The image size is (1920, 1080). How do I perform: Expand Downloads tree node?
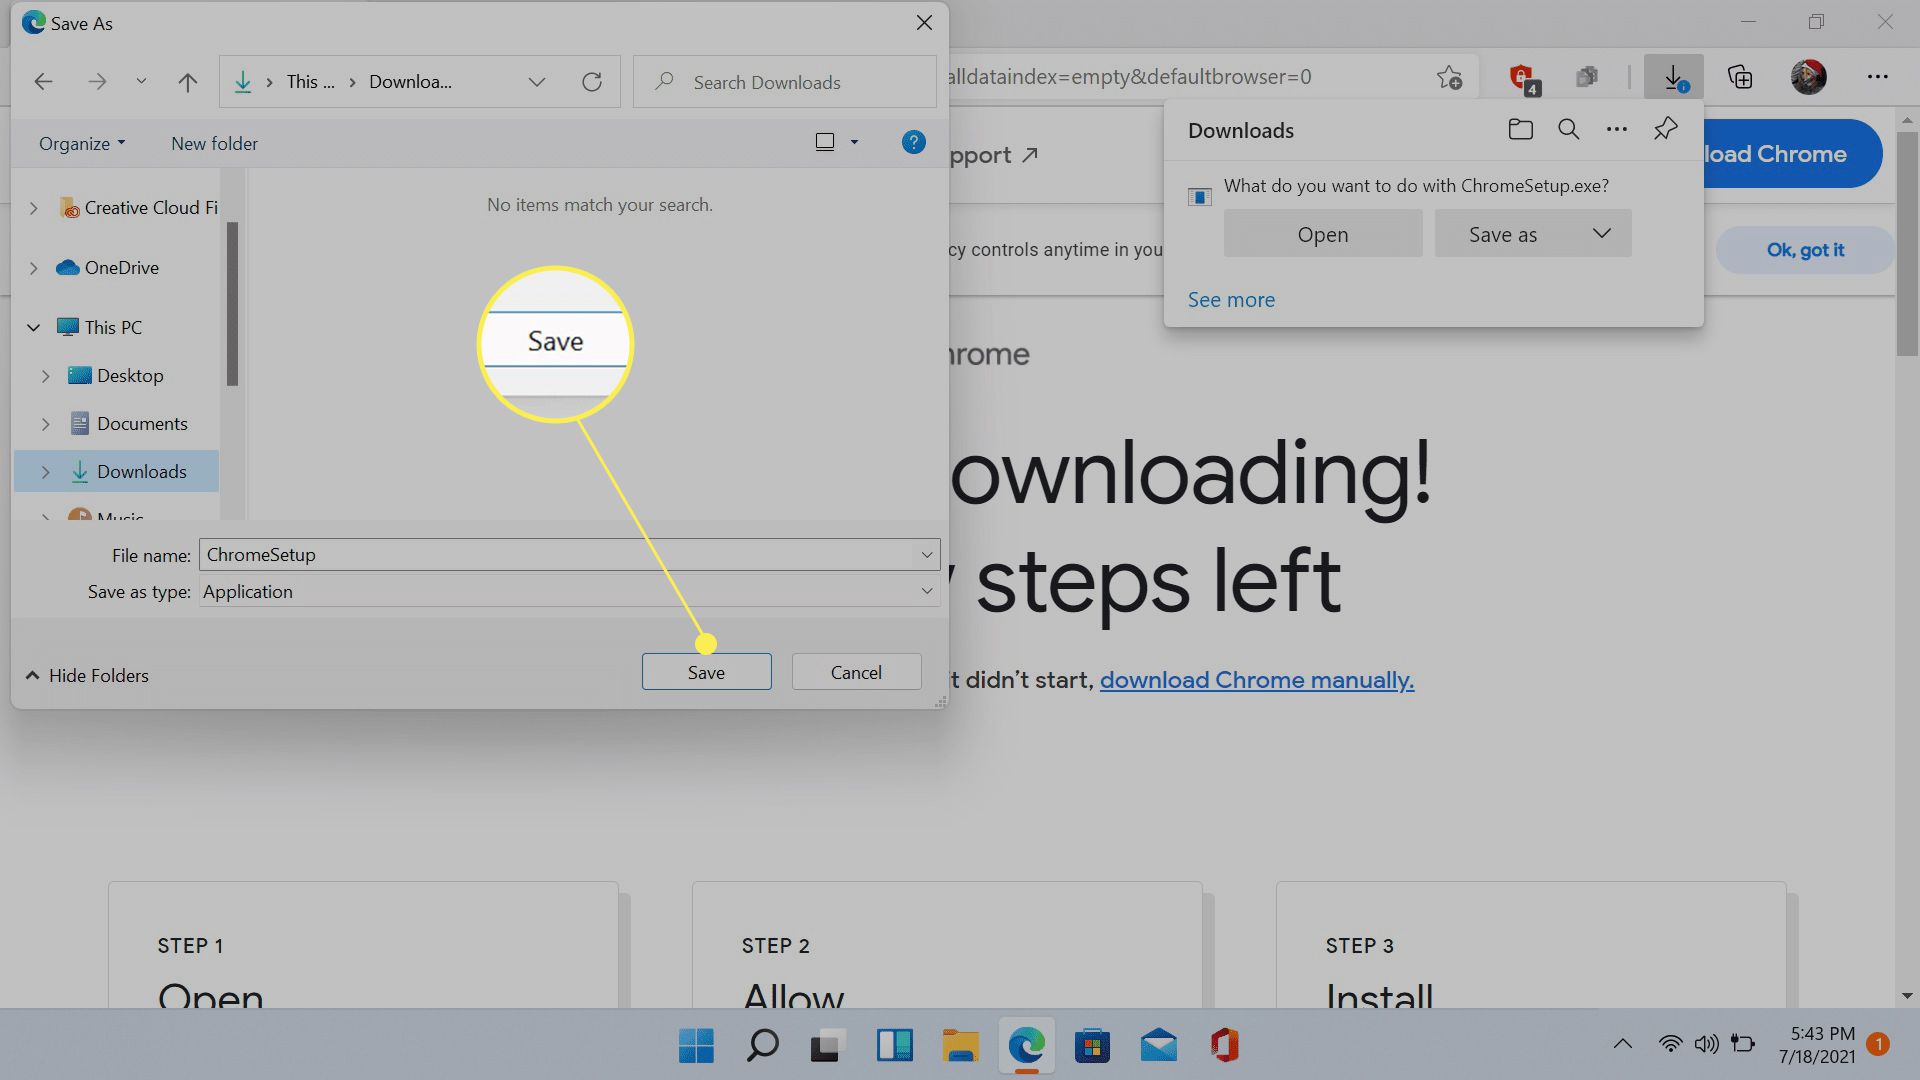pyautogui.click(x=46, y=472)
